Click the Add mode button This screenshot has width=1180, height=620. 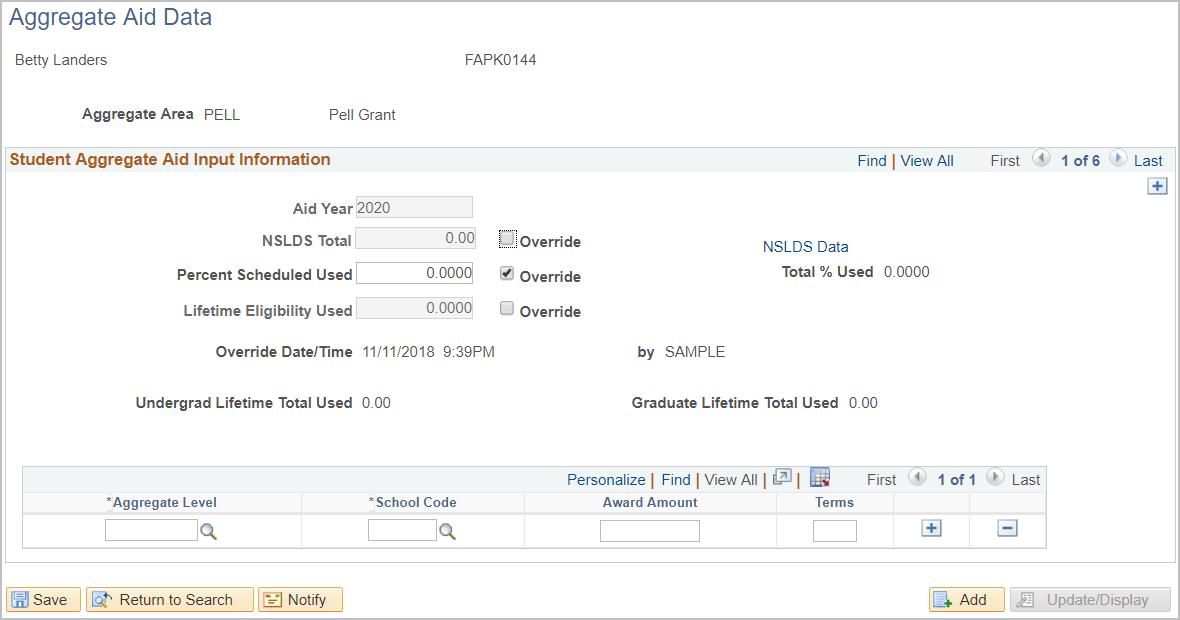[x=966, y=600]
